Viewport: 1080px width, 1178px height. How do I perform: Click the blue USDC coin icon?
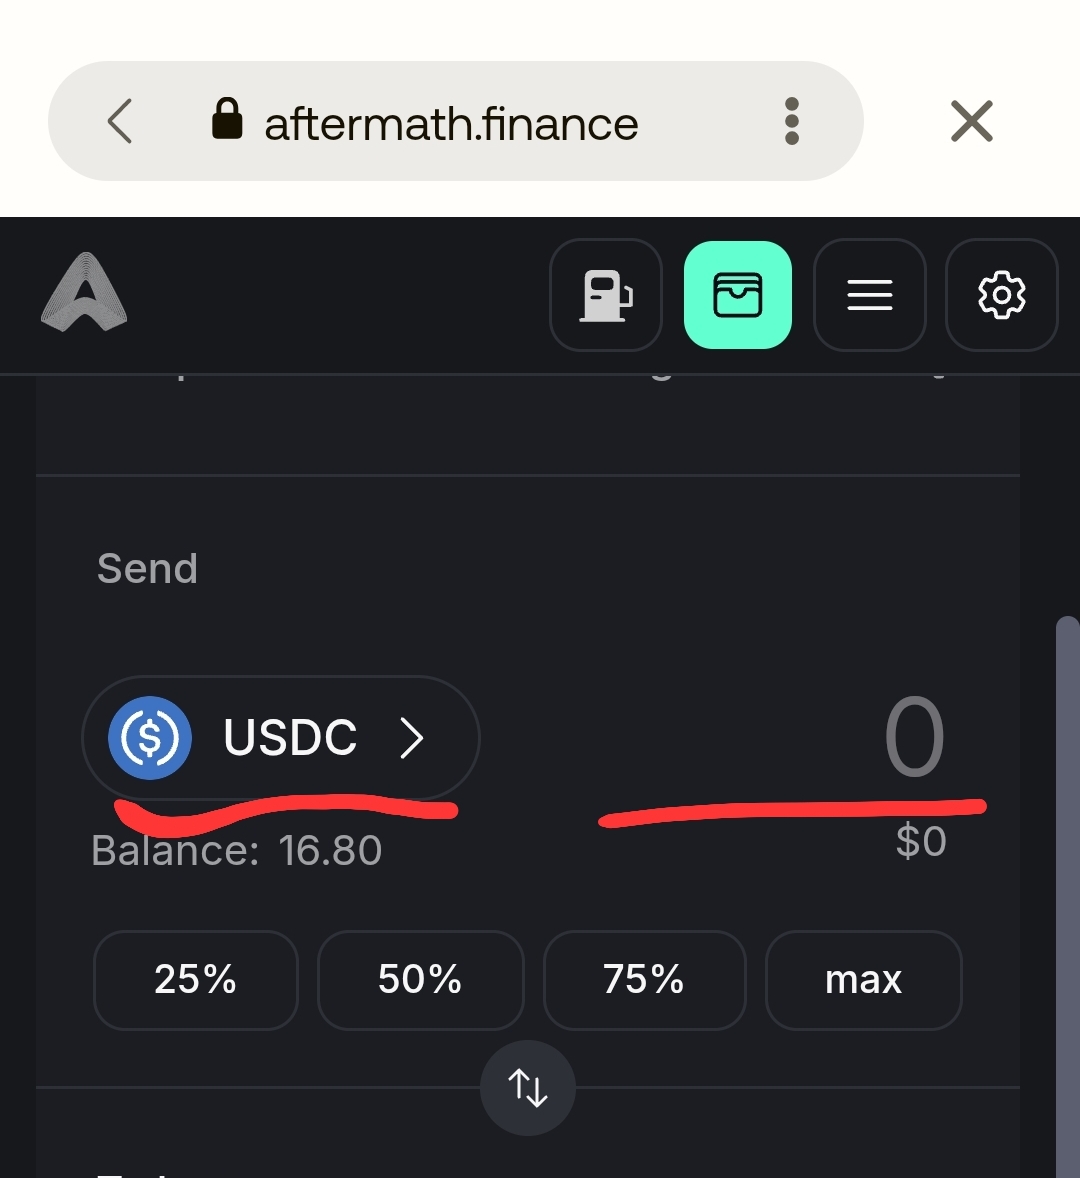pos(150,738)
